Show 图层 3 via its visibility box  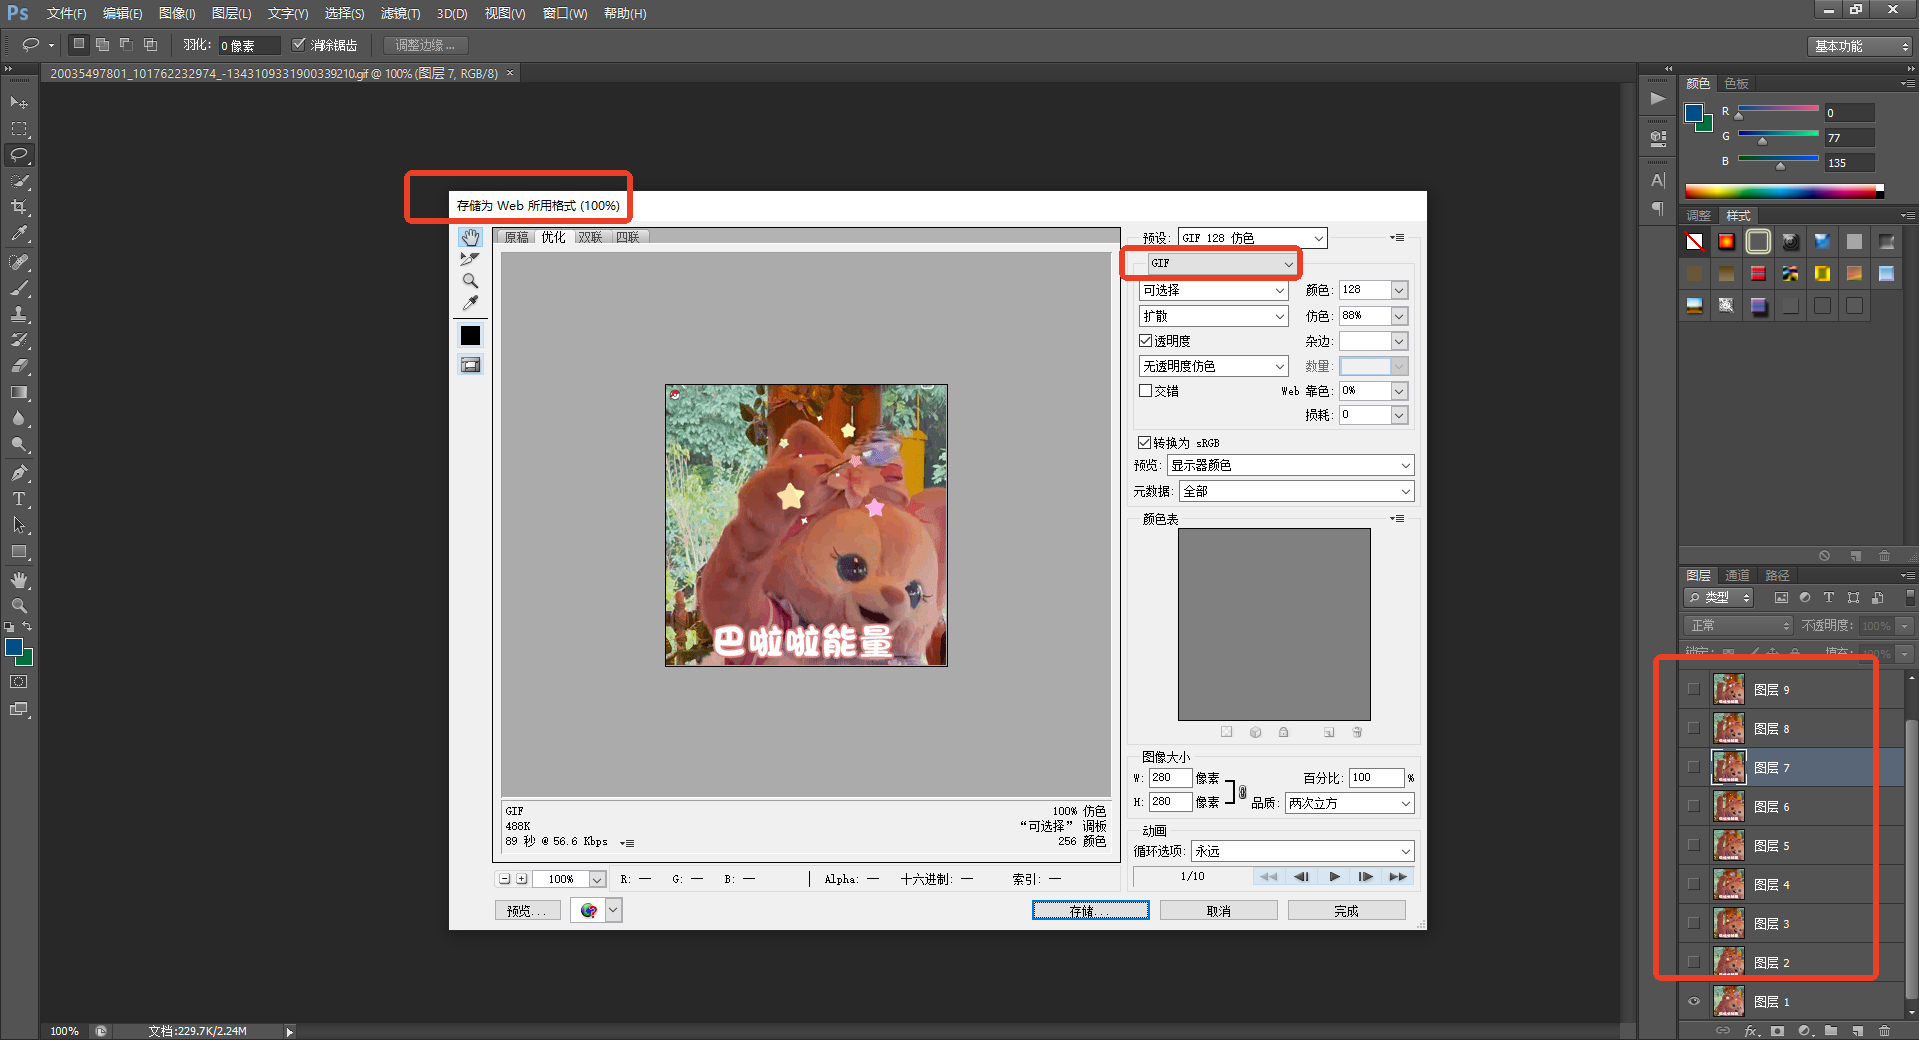1694,923
